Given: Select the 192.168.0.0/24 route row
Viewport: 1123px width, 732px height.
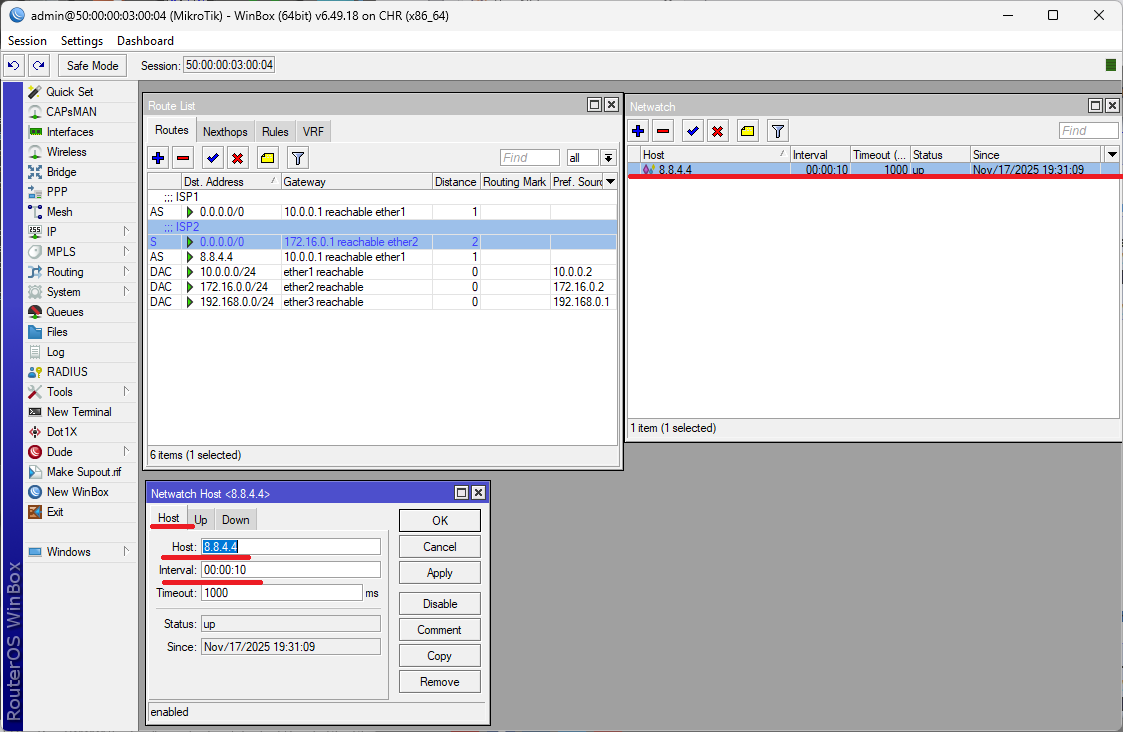Looking at the screenshot, I should click(x=237, y=302).
